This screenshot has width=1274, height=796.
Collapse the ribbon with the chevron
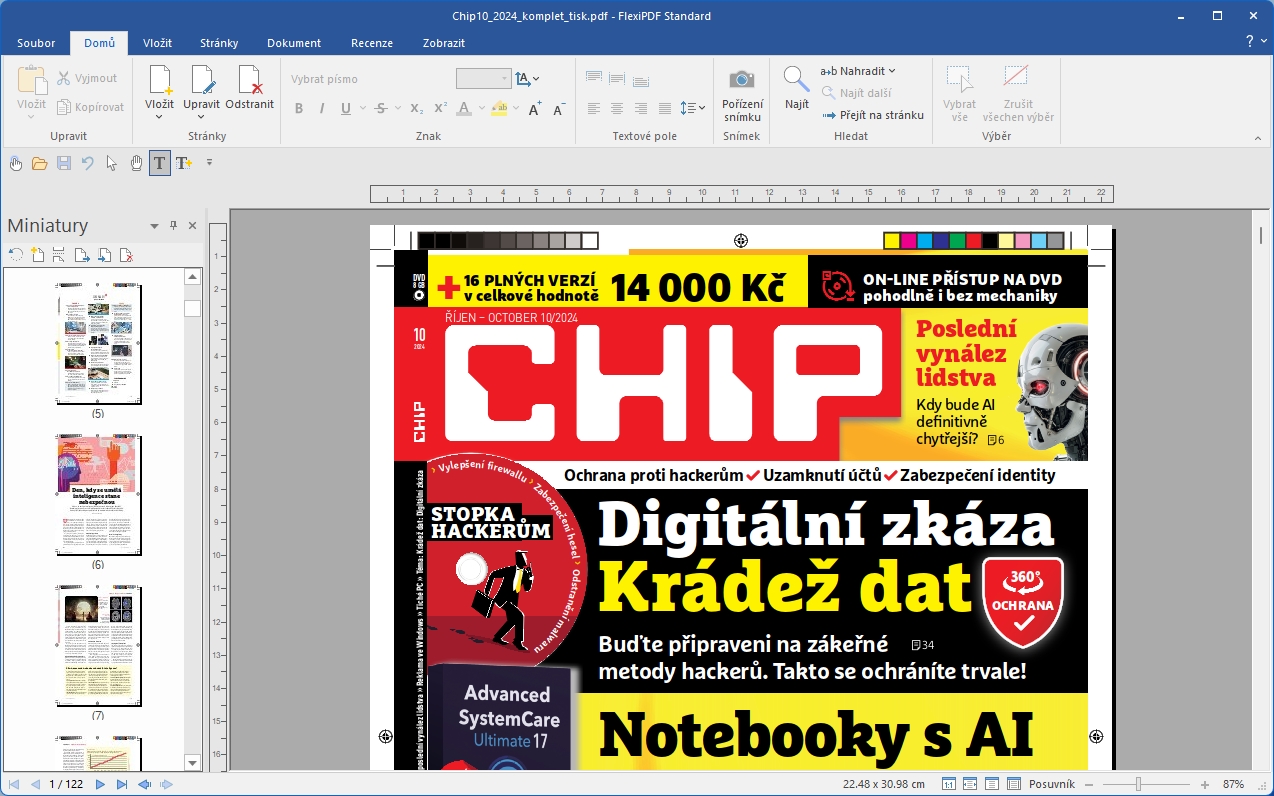(x=1263, y=42)
